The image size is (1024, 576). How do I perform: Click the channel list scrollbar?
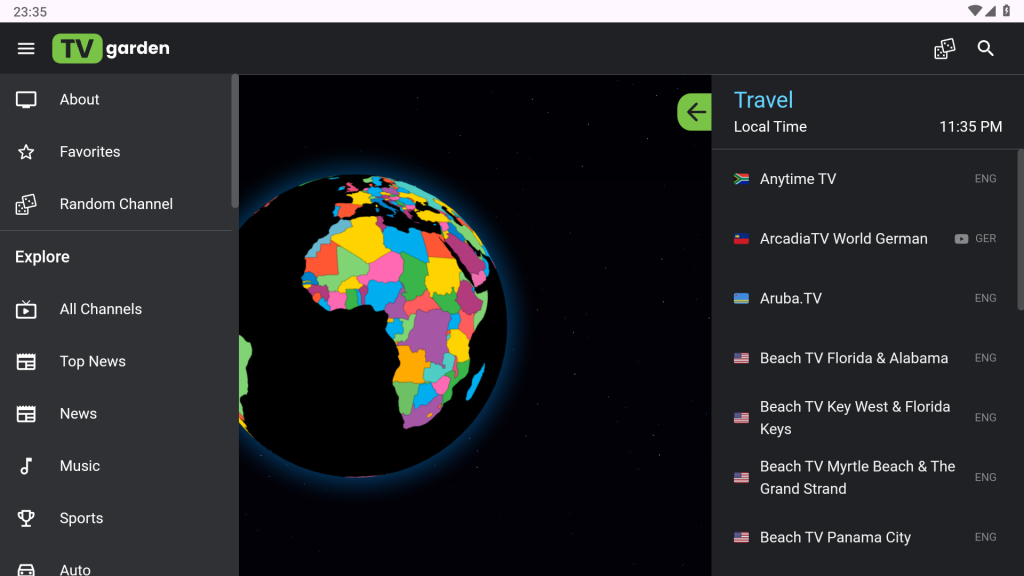(x=1020, y=230)
